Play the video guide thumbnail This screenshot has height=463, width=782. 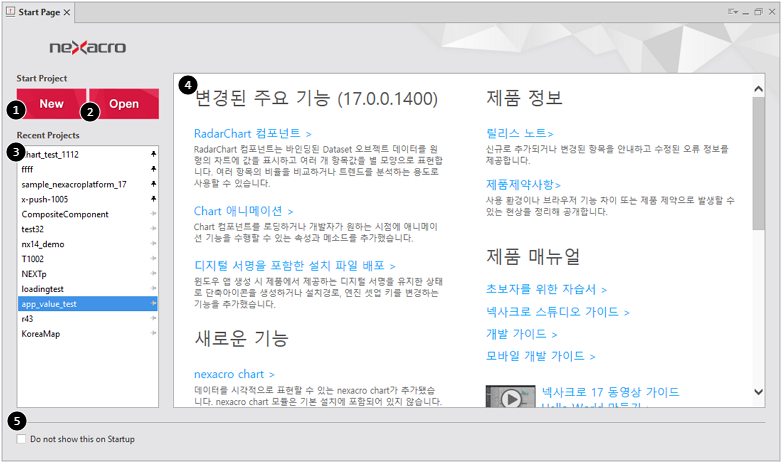pyautogui.click(x=511, y=397)
